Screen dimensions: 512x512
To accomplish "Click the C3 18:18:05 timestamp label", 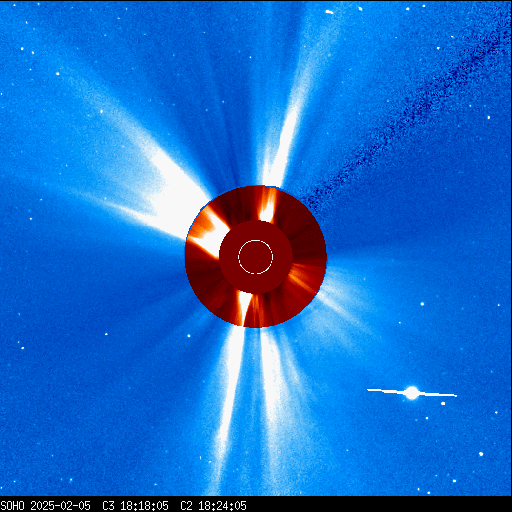I will 135,506.
